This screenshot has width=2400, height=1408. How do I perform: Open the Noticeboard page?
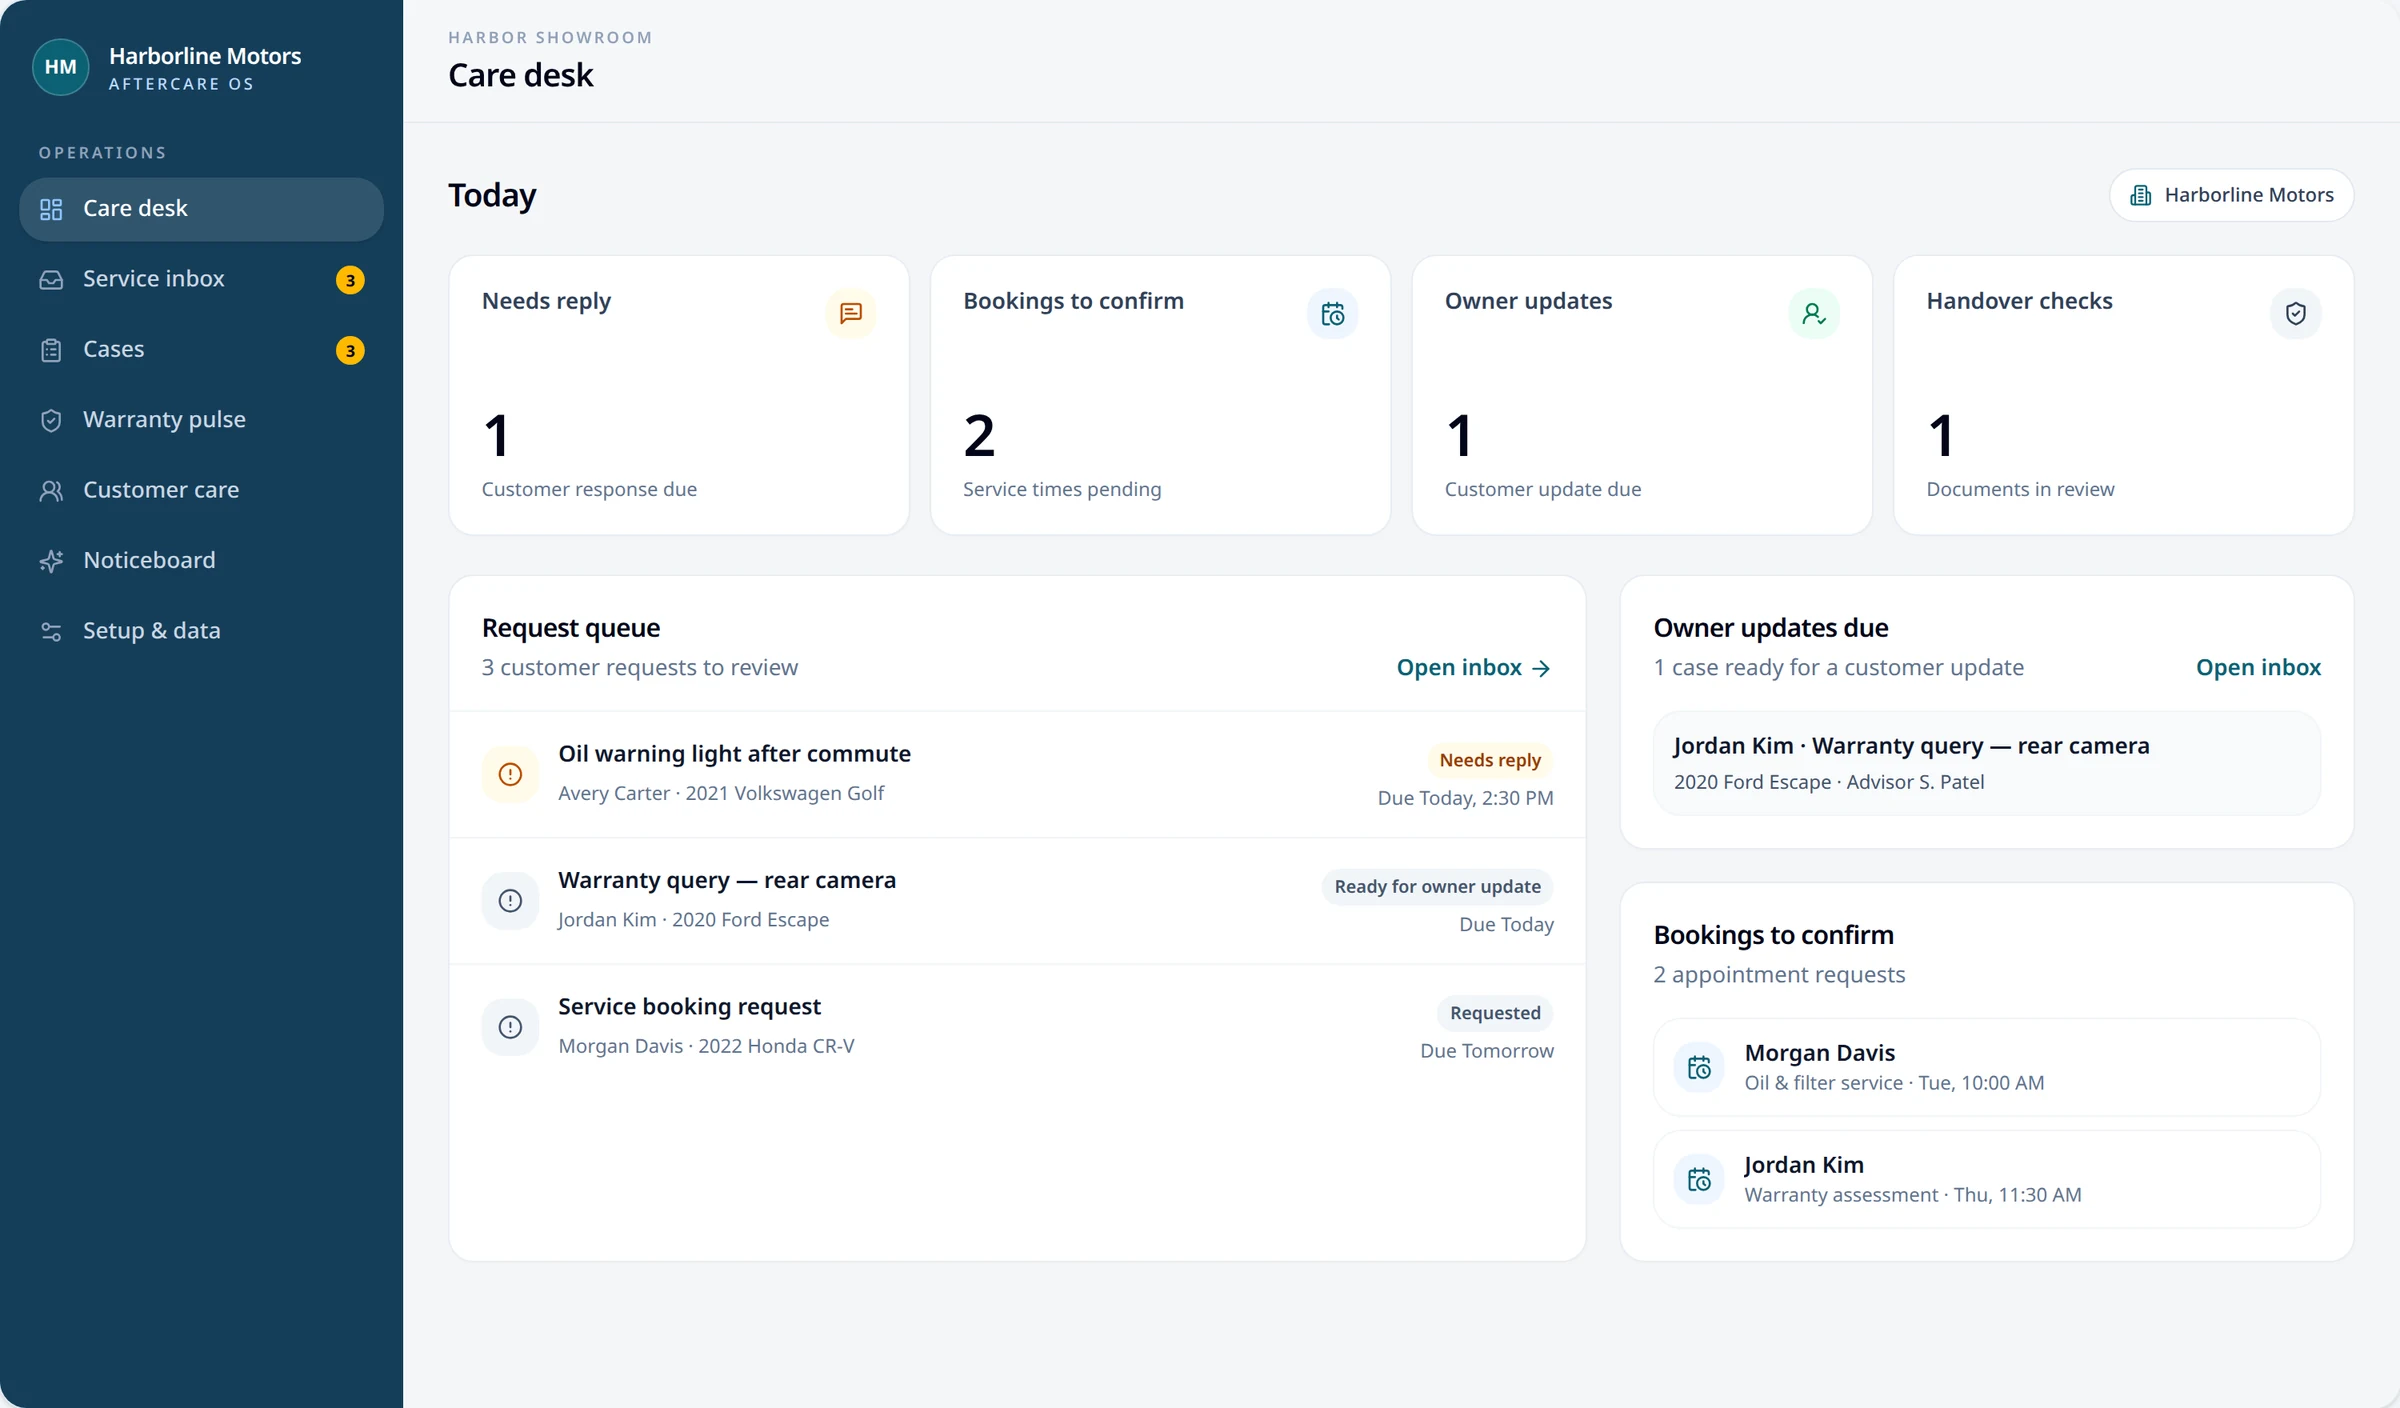pos(201,560)
